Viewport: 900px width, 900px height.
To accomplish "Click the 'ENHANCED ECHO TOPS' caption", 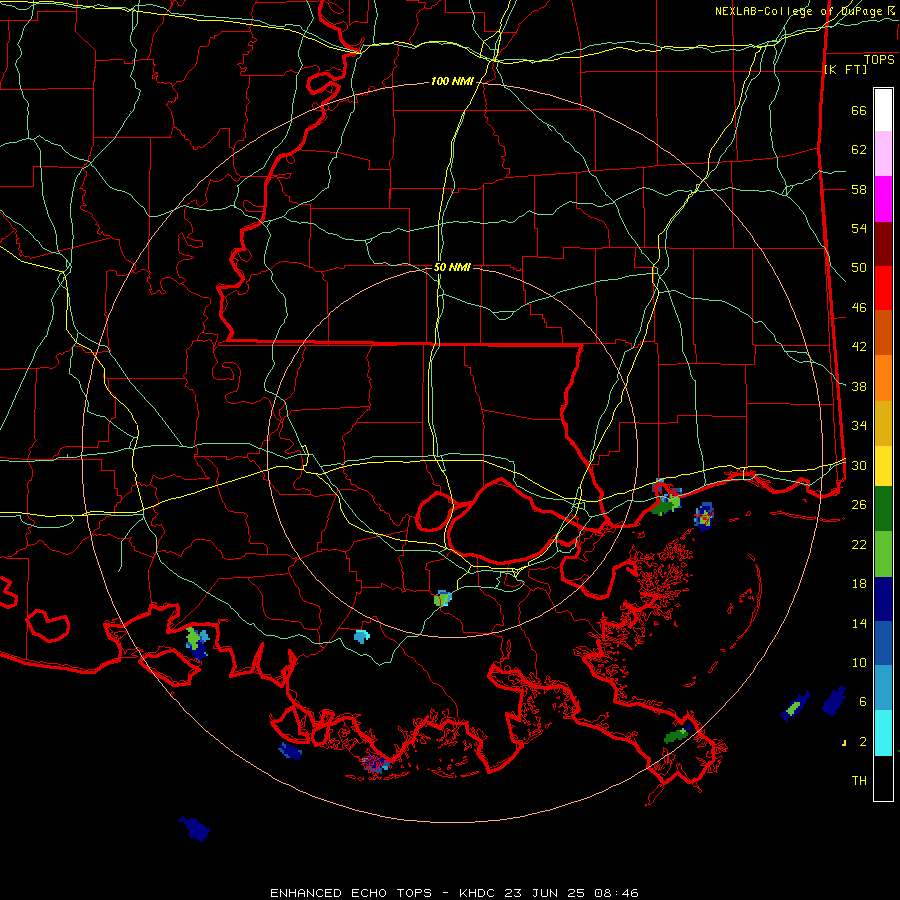I will coord(351,893).
